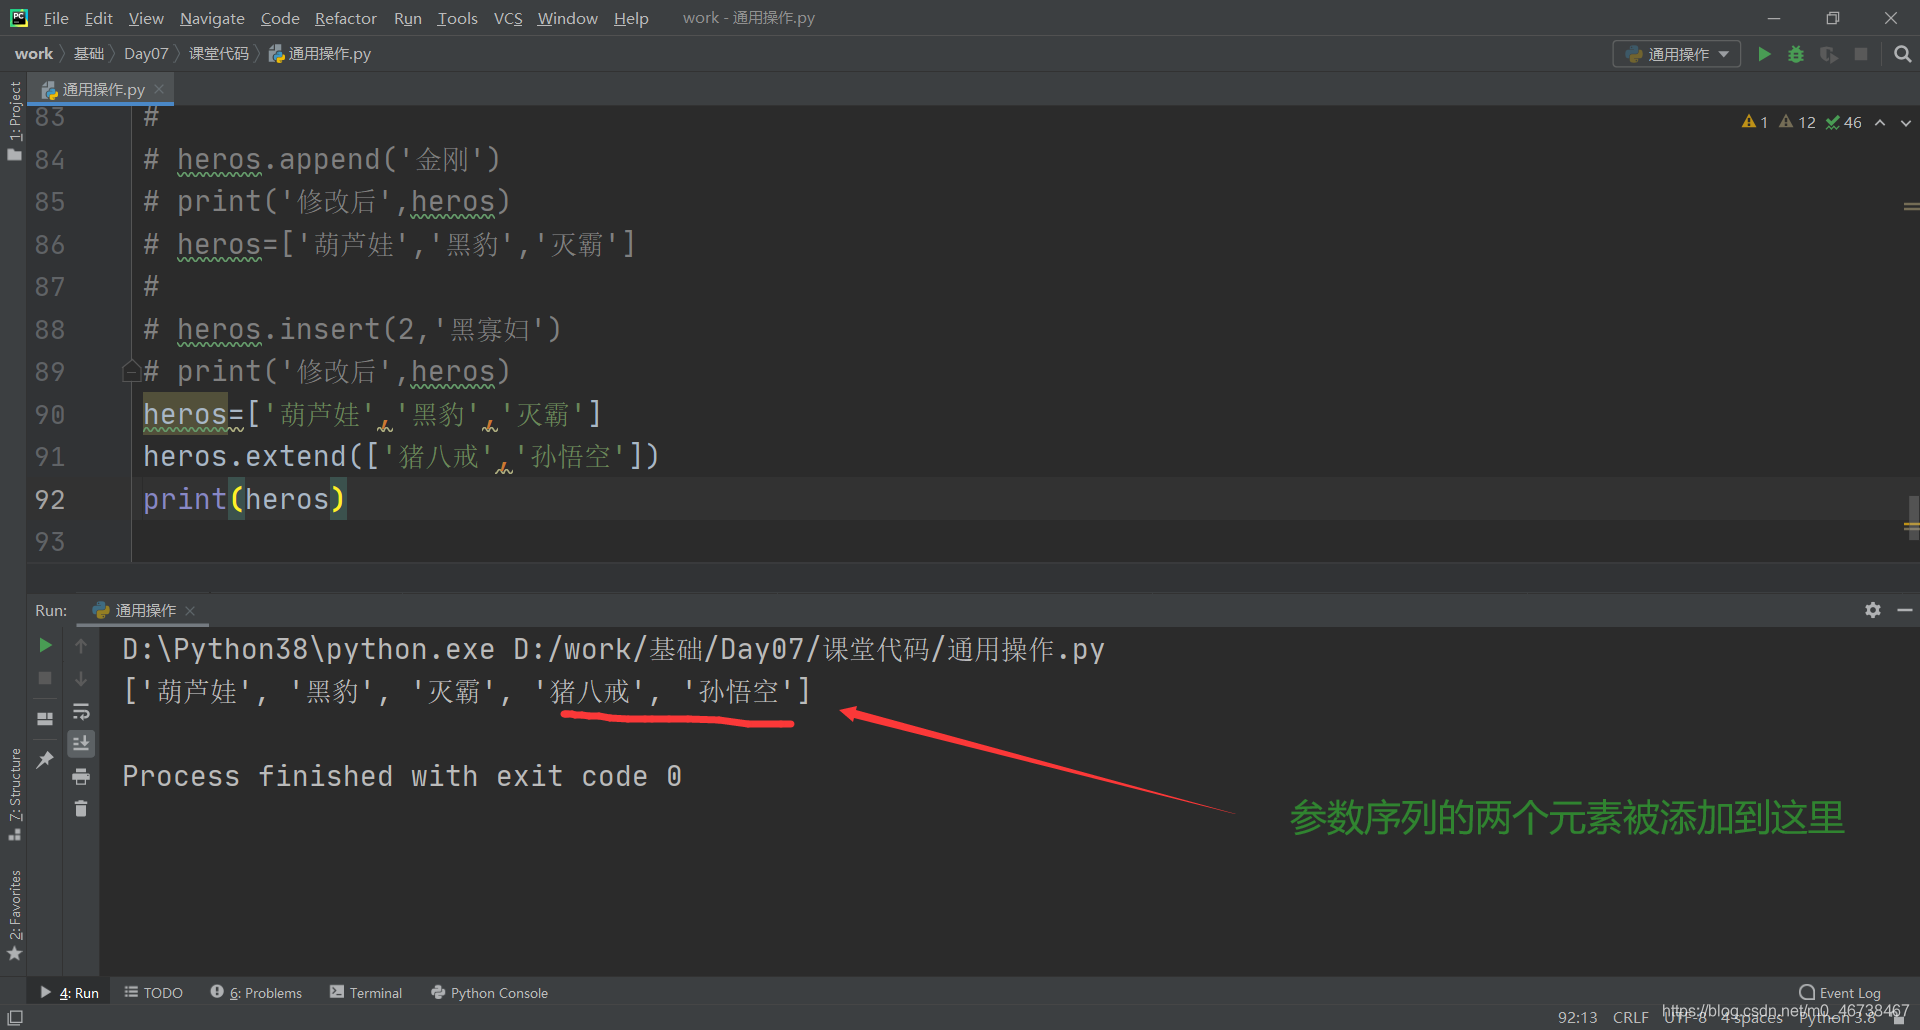Click the CRLF line separator status
1920x1030 pixels.
[x=1630, y=1017]
